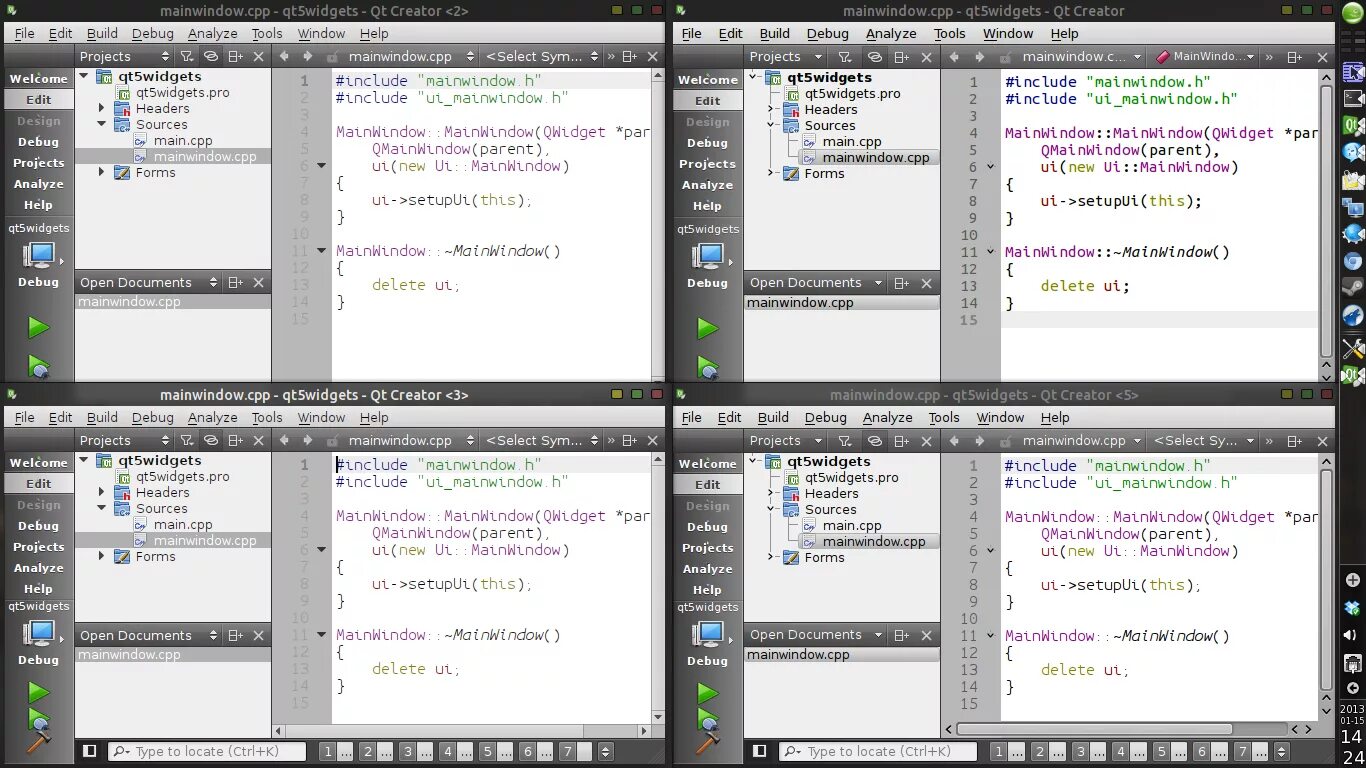The image size is (1366, 768).
Task: Toggle the sidebar button in Qt Creator <3>
Action: [x=90, y=751]
